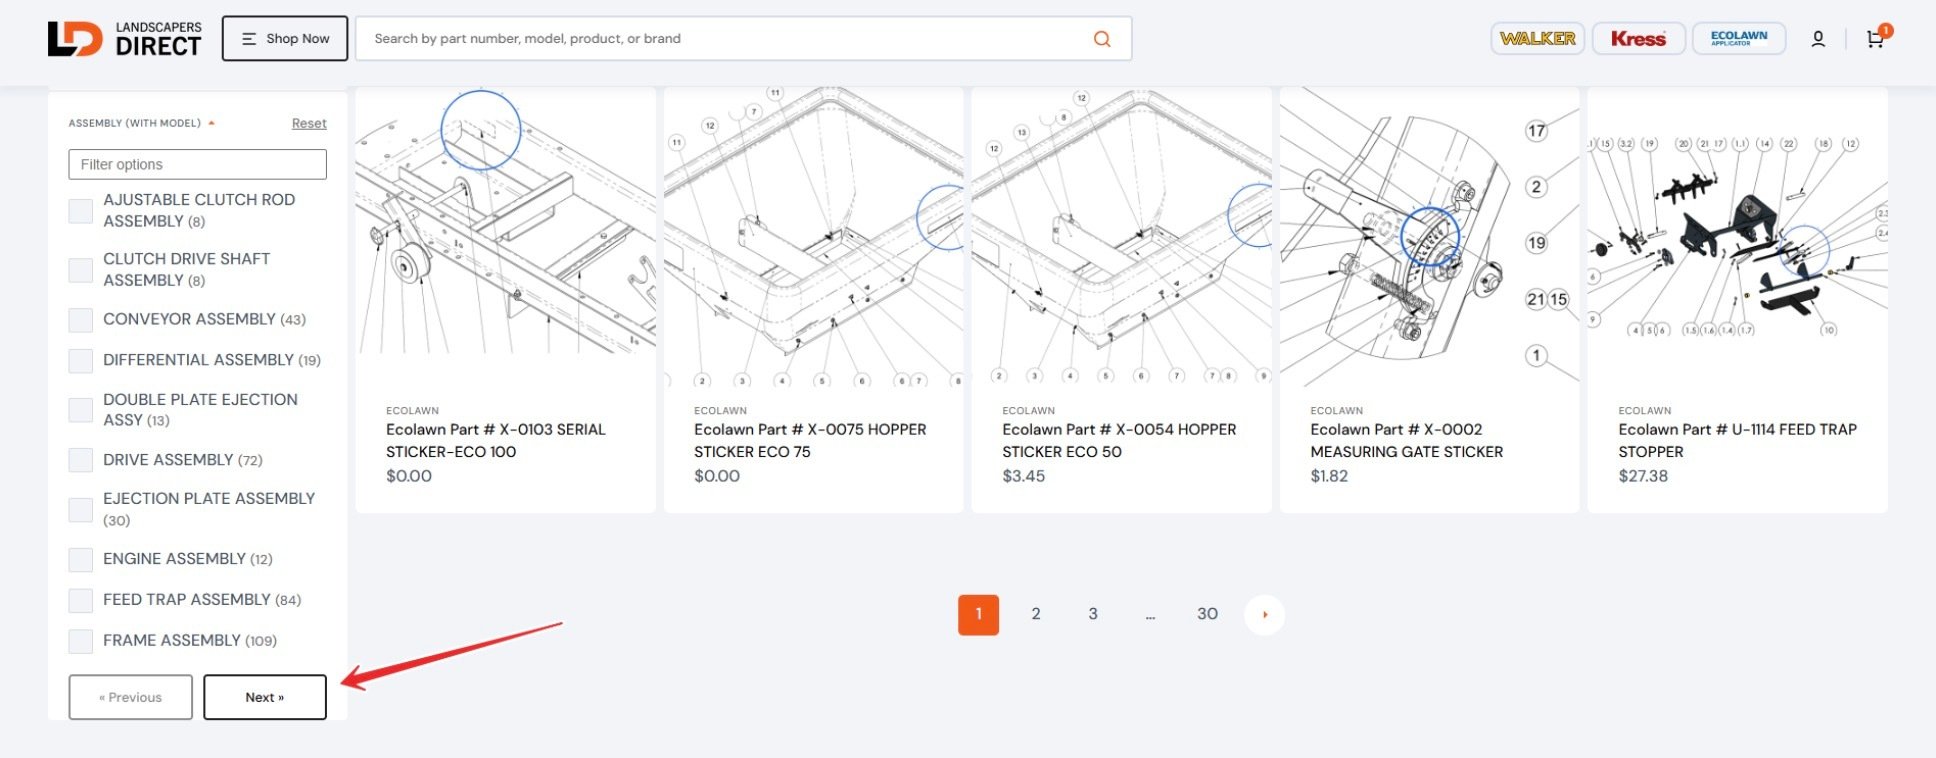This screenshot has height=758, width=1936.
Task: Open X-0103 SERIAL STICKER-ECO 100 title
Action: [496, 440]
